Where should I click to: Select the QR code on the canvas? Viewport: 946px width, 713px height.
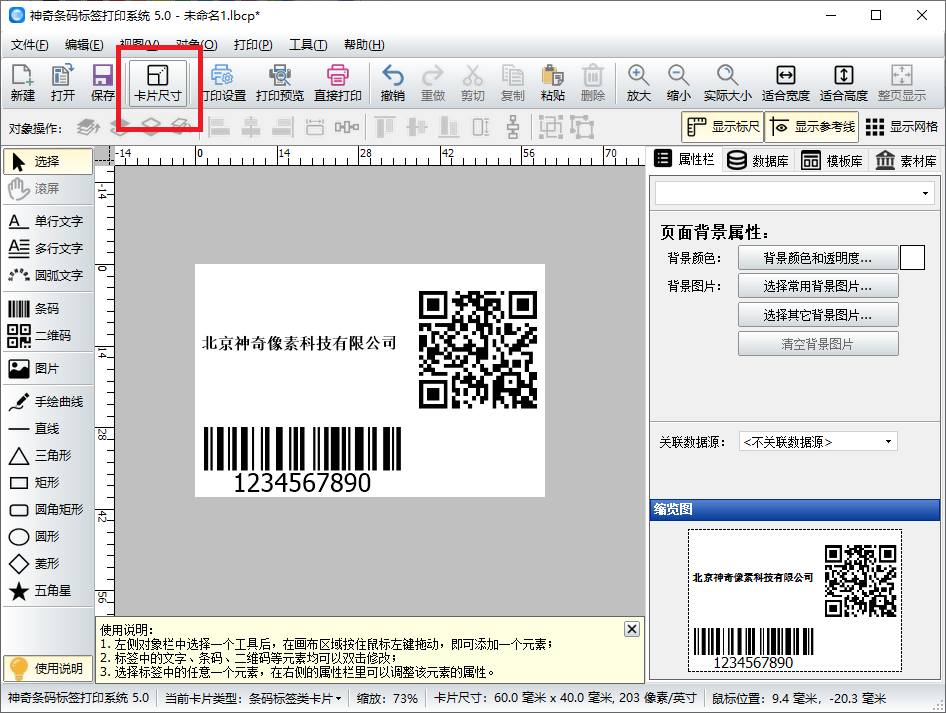pyautogui.click(x=478, y=350)
